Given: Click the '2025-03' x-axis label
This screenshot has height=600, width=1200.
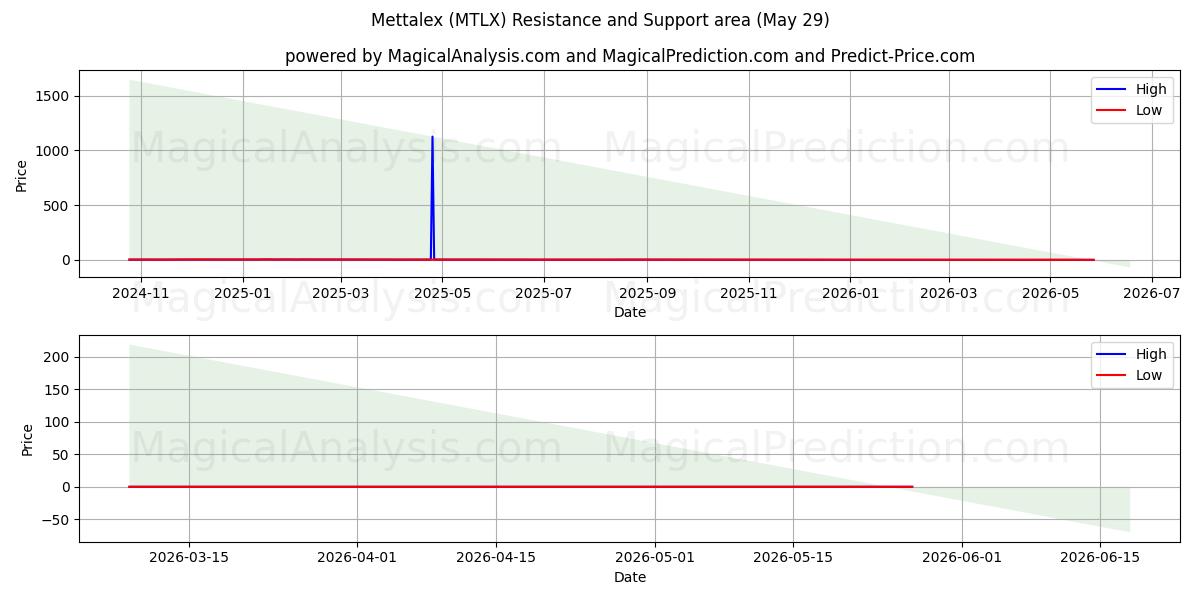Looking at the screenshot, I should pos(341,293).
